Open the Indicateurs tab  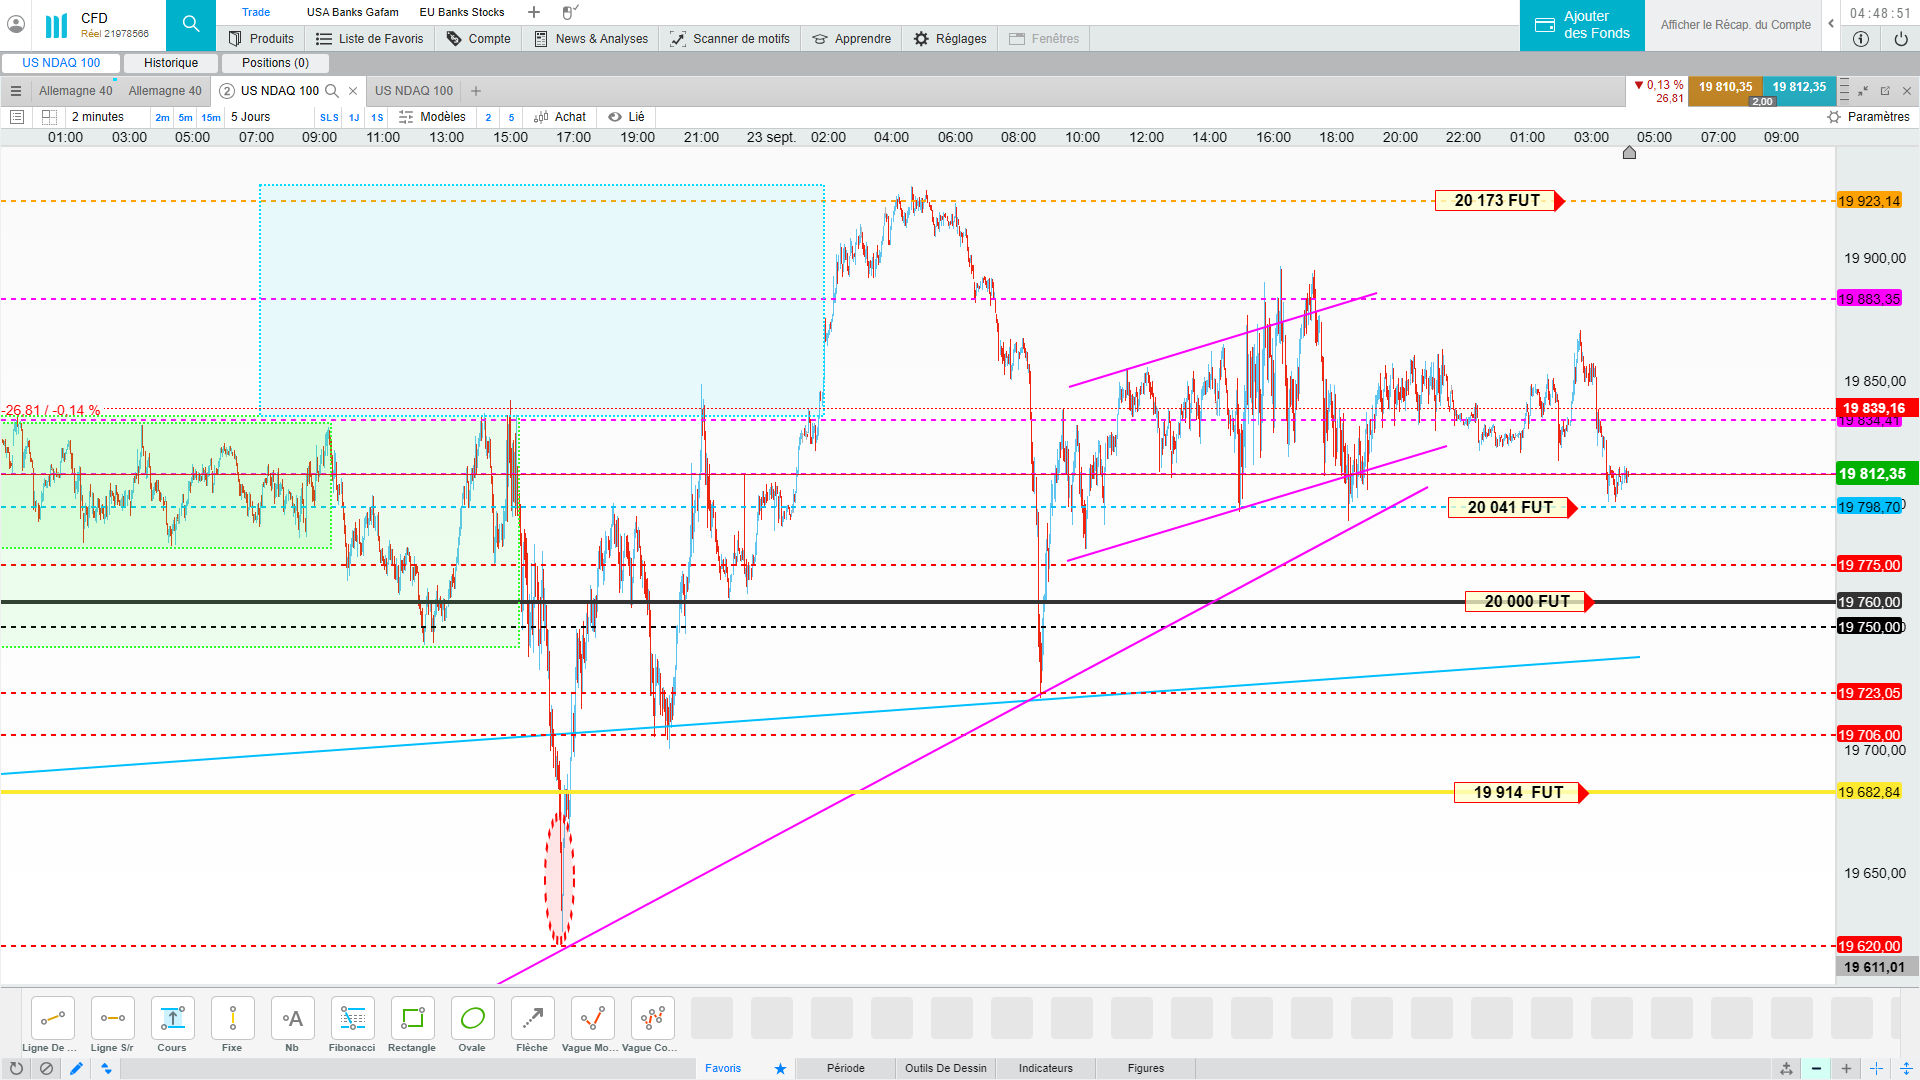[x=1045, y=1068]
